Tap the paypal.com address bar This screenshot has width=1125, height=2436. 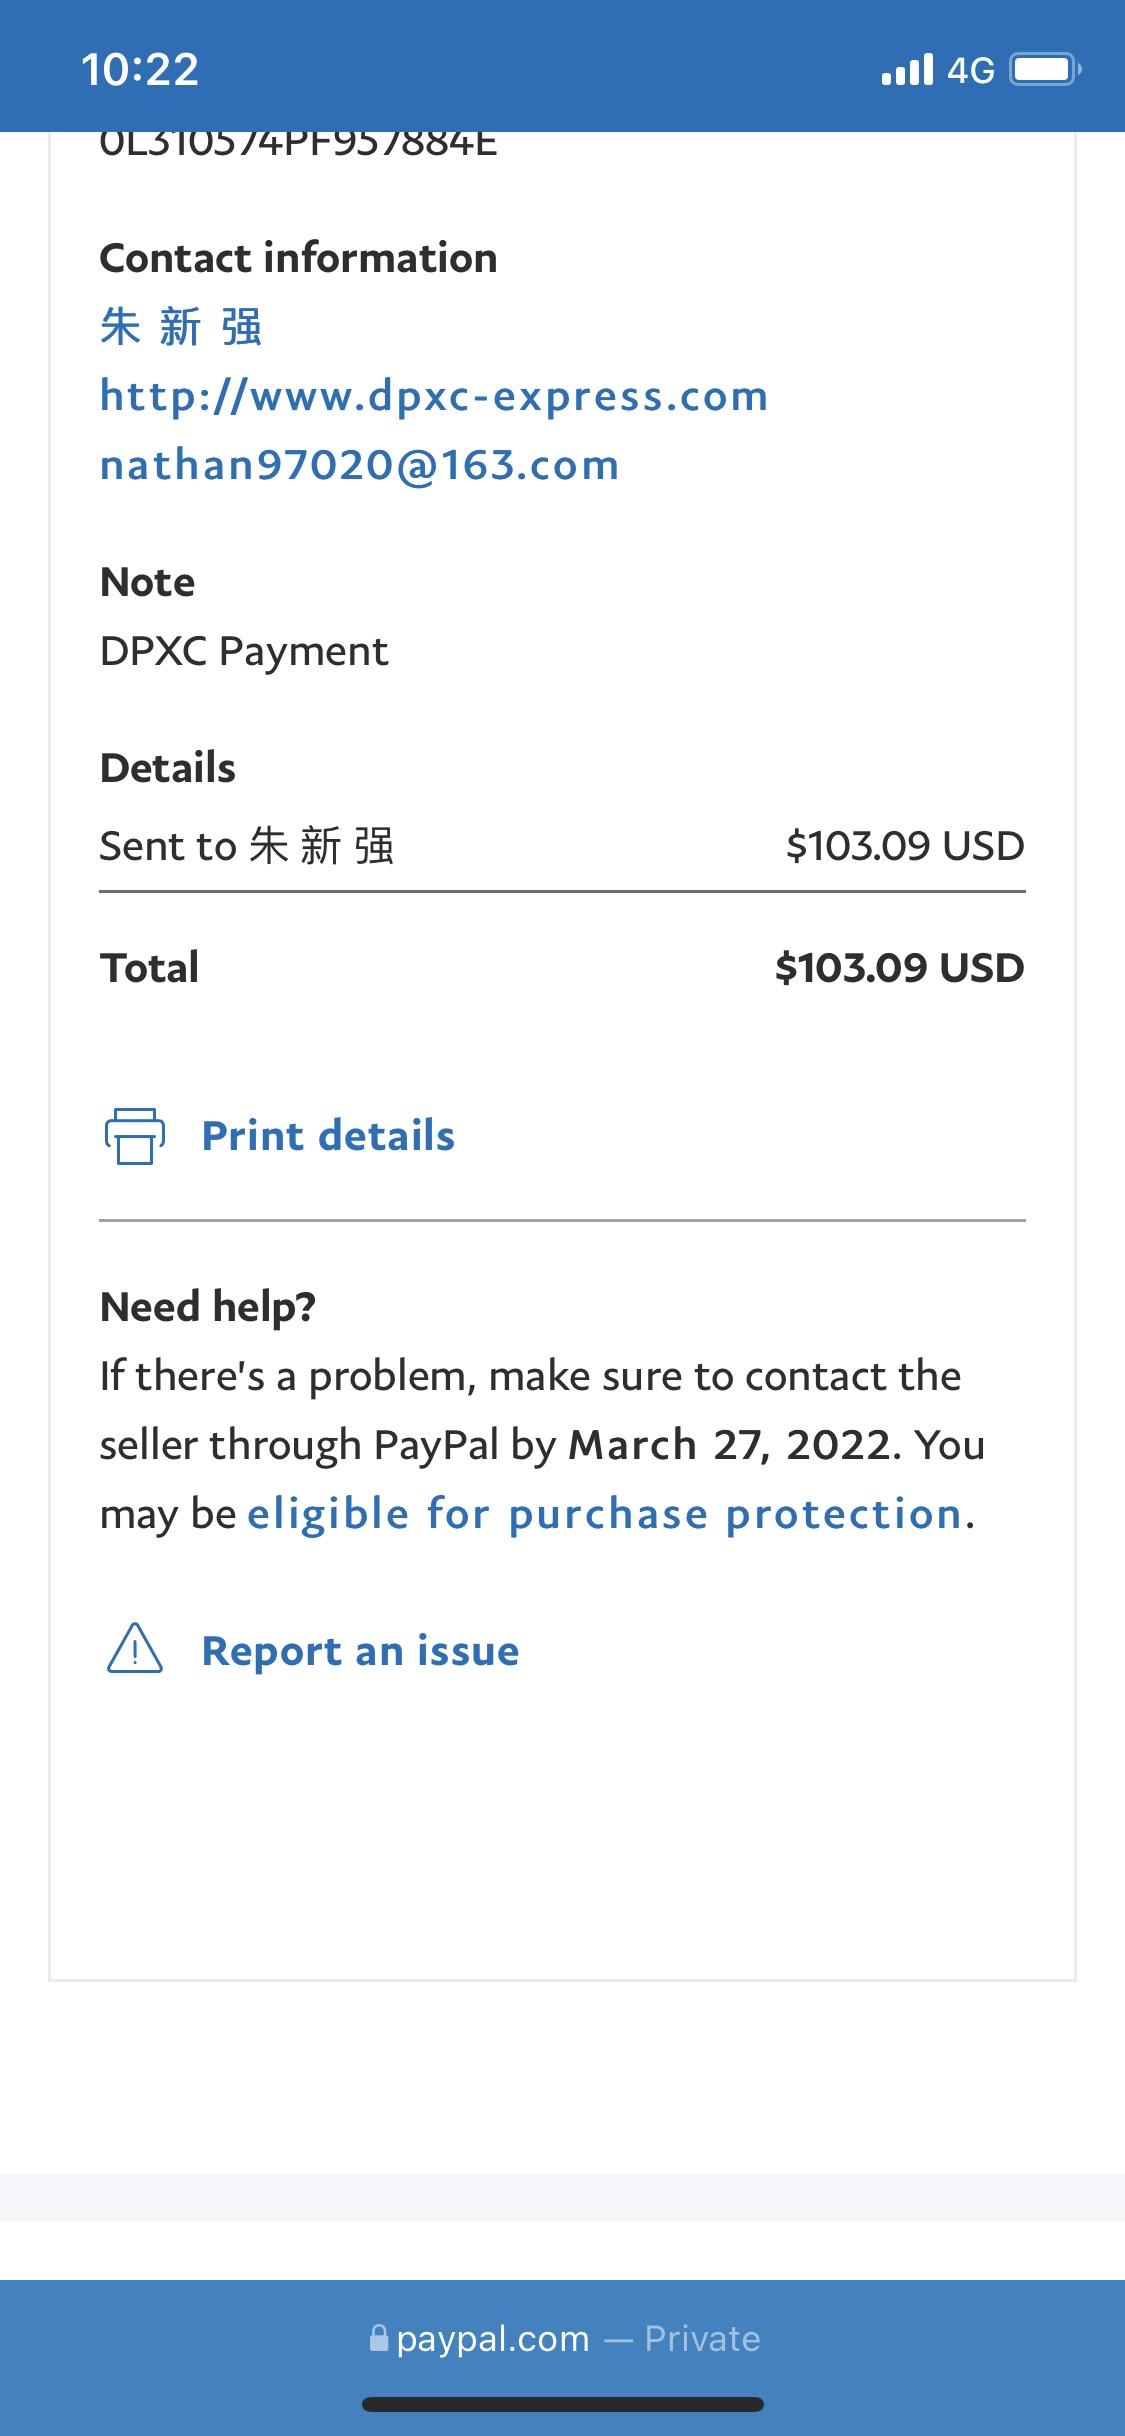tap(562, 2338)
